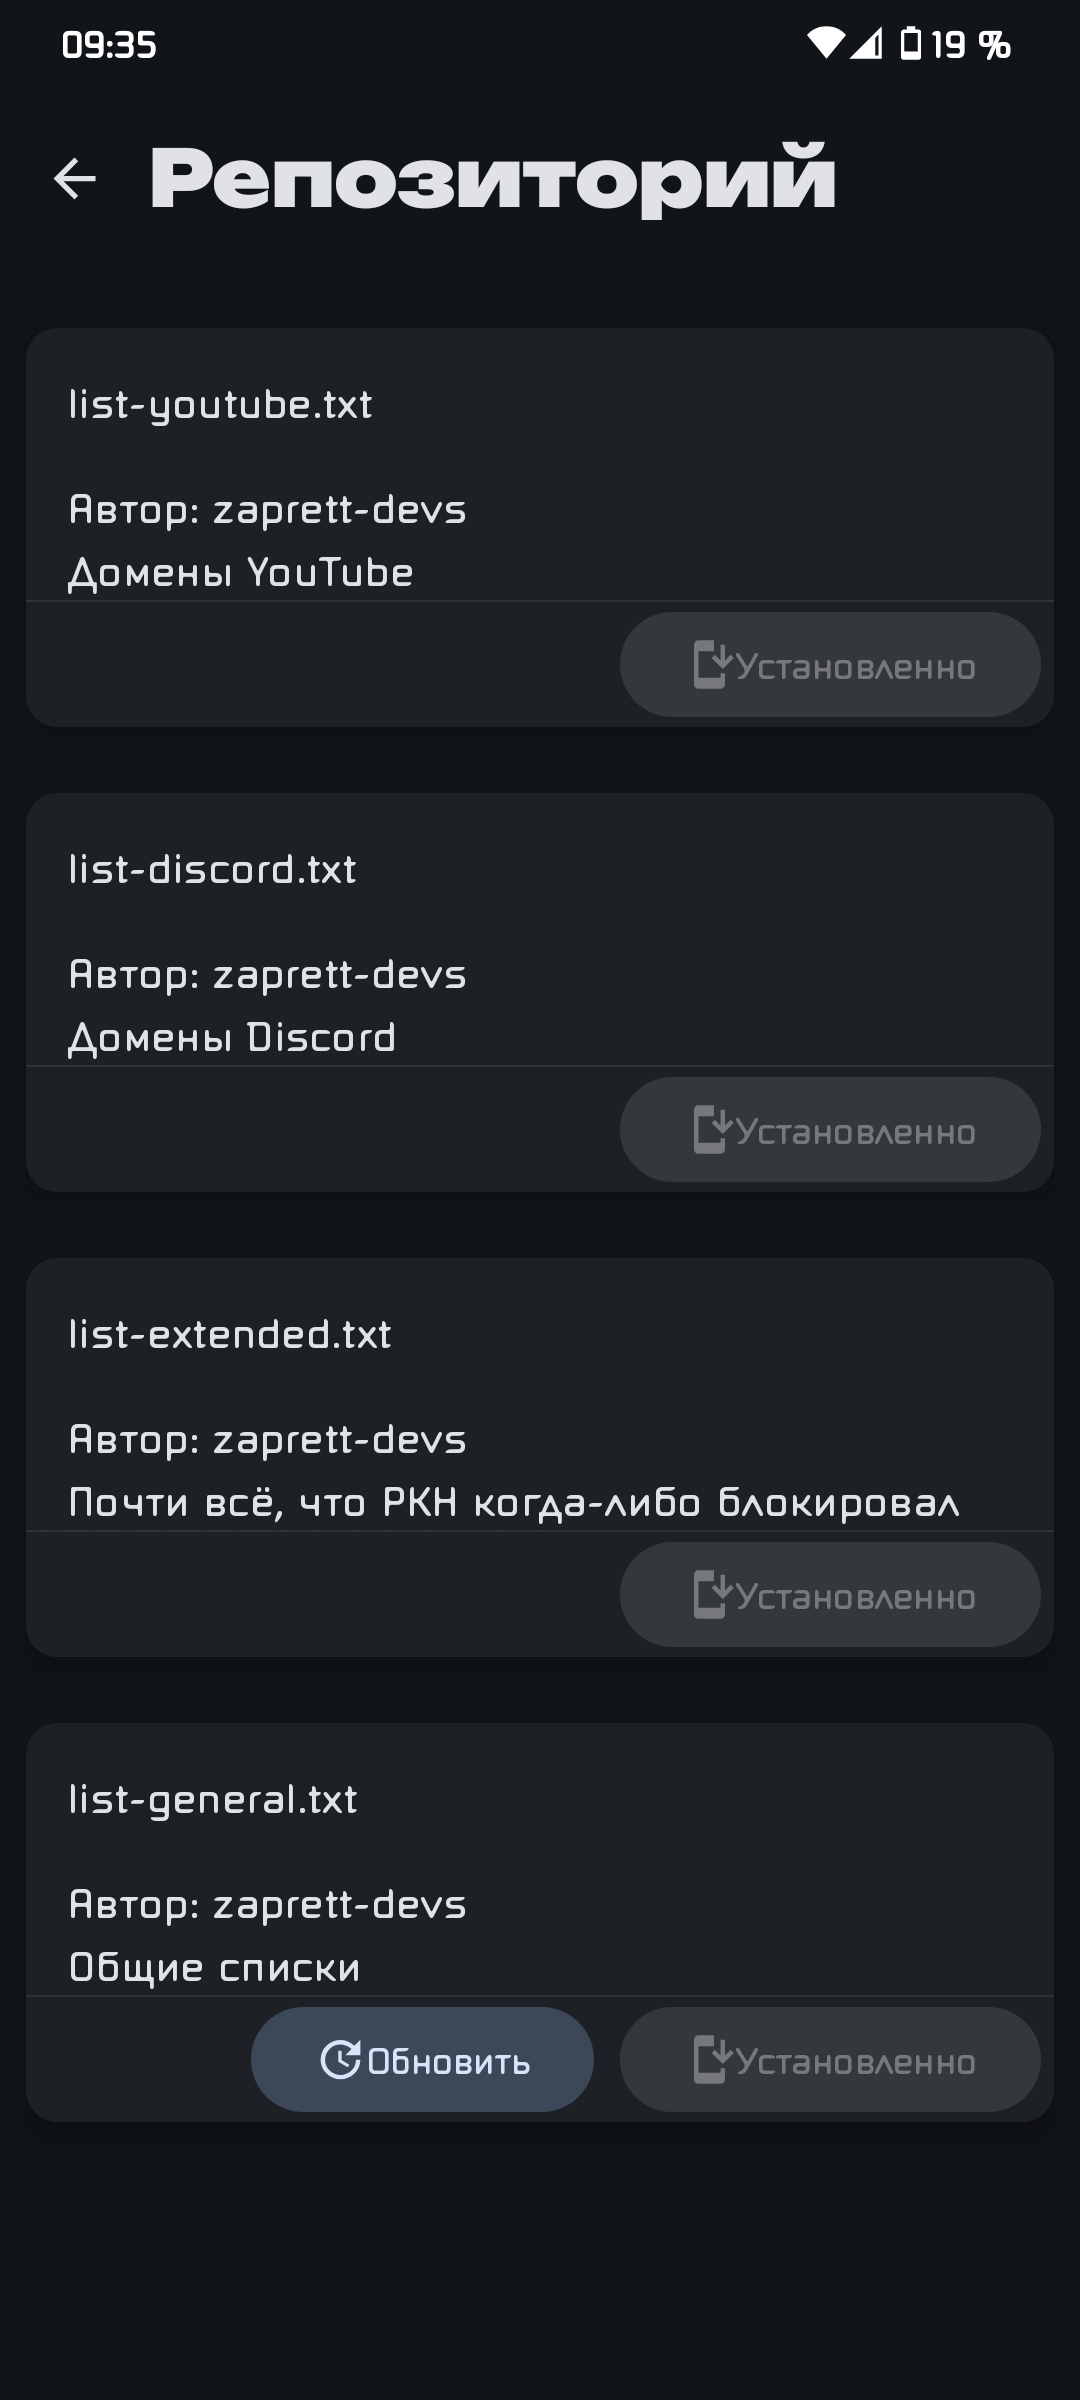Tap the Репозиторий page title

tap(492, 179)
